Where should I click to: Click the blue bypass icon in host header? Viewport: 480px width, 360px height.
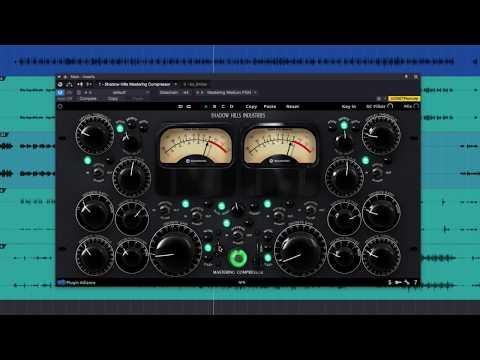pyautogui.click(x=60, y=92)
